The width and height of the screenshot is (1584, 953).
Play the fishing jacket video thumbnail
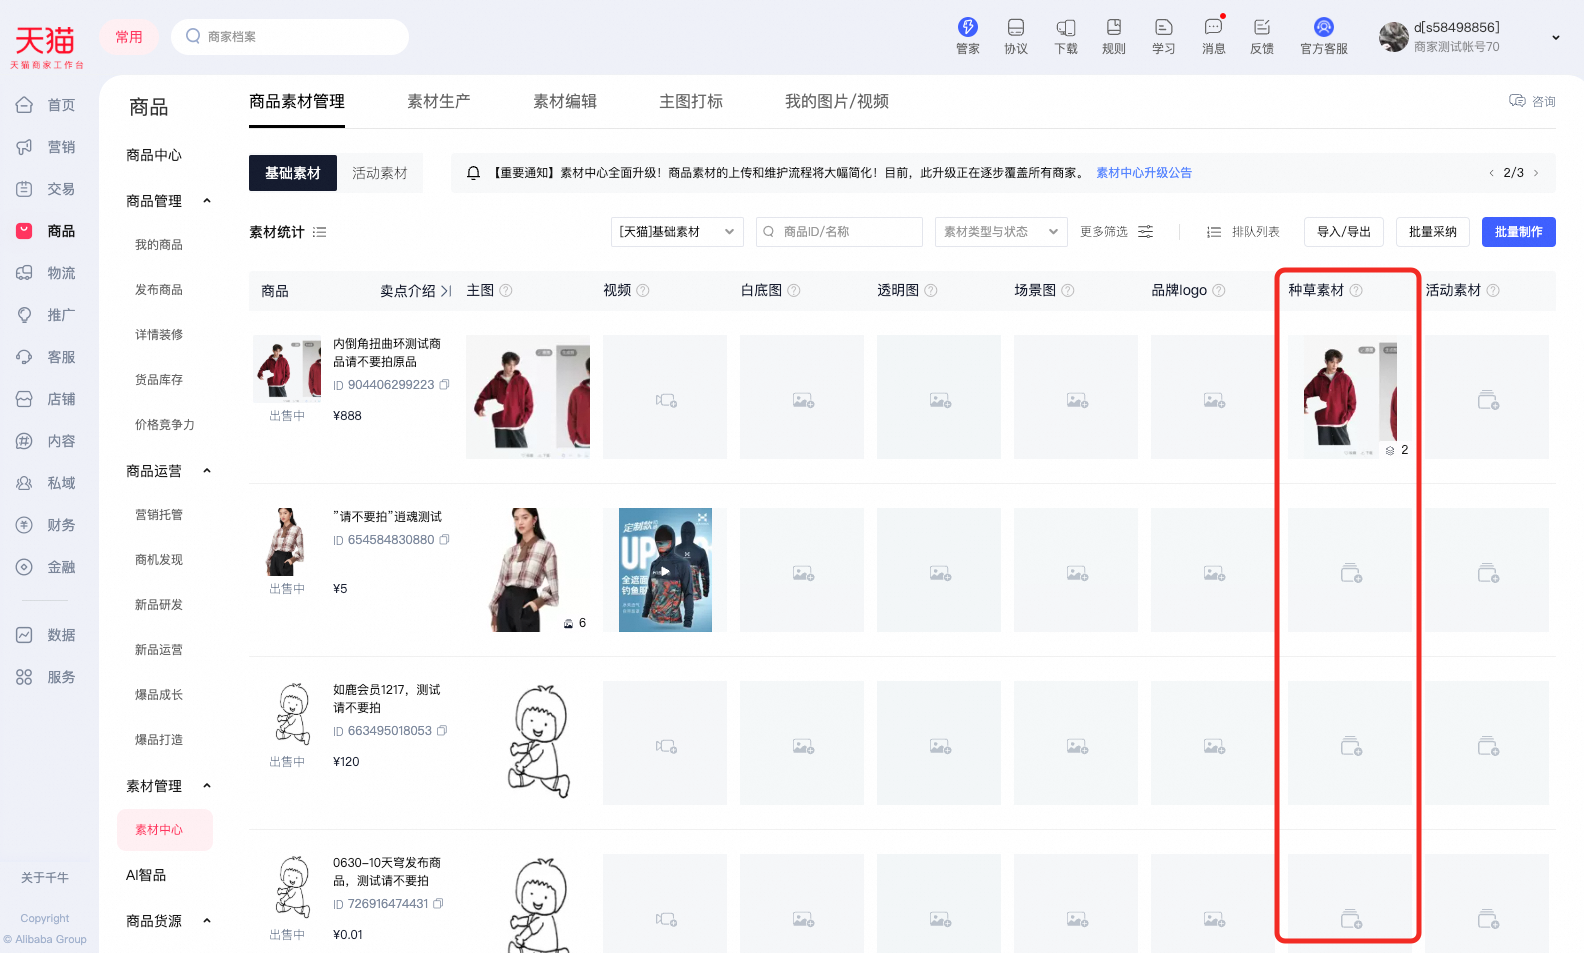(665, 570)
